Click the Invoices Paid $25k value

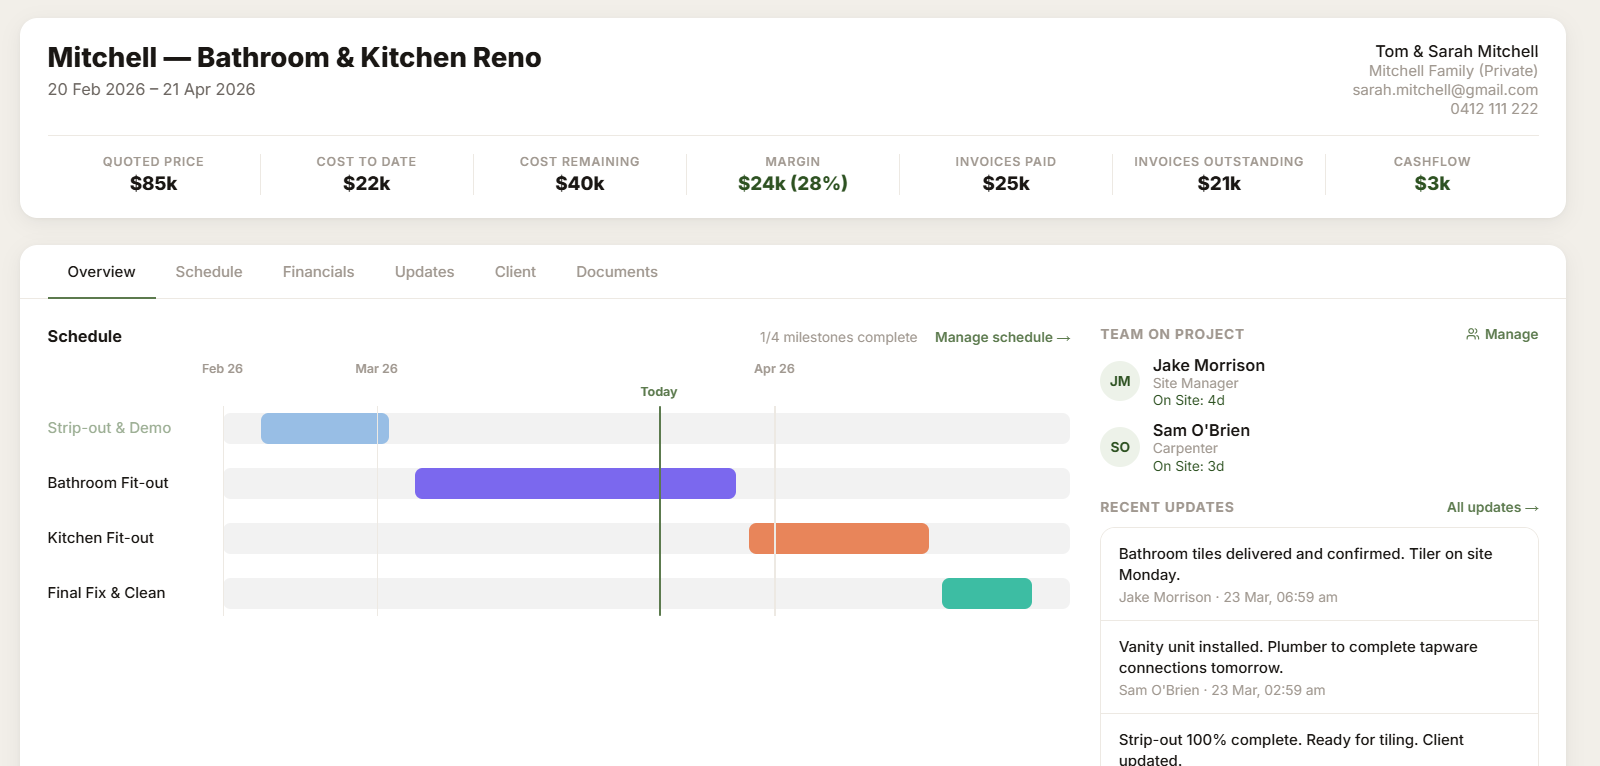tap(1006, 184)
